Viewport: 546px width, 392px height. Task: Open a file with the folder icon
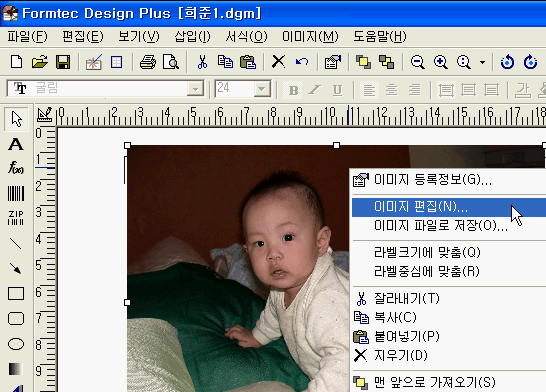pos(40,62)
